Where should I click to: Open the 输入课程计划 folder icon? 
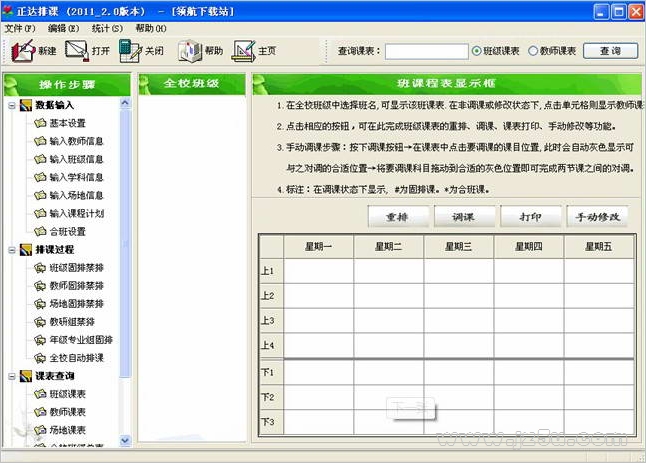[x=40, y=213]
